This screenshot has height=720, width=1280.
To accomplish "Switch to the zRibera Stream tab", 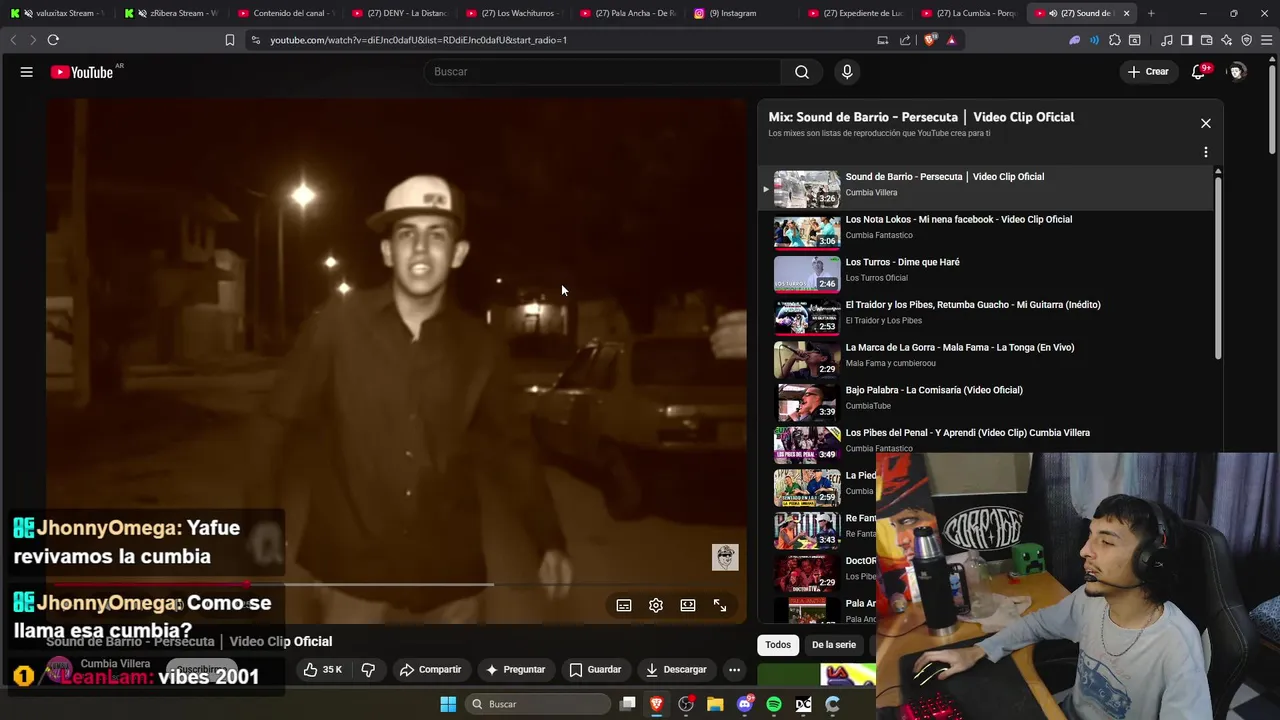I will coord(171,13).
